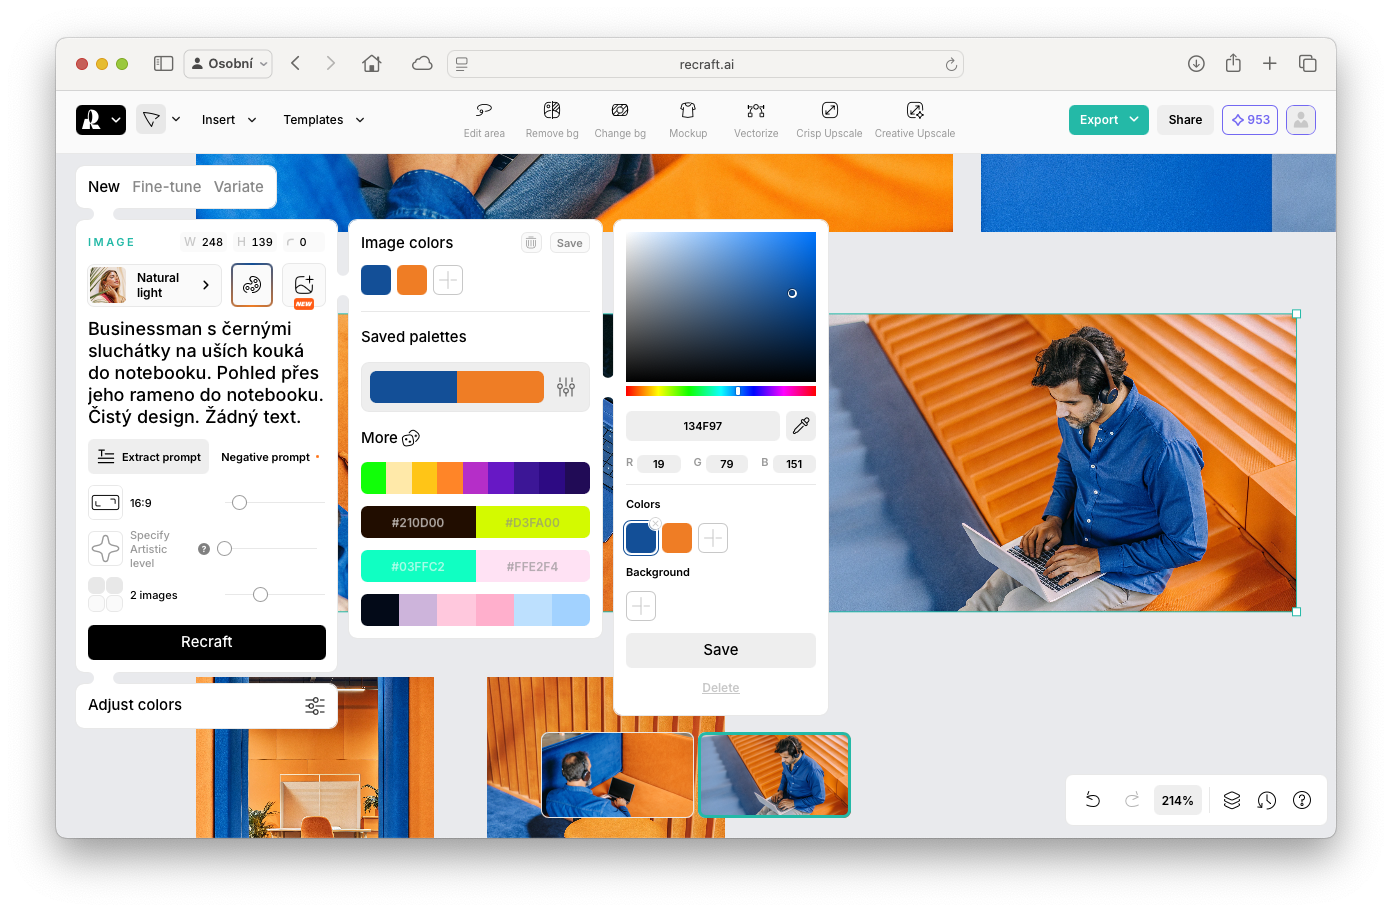Switch to the Fine-tune tab
The image size is (1392, 912).
click(166, 187)
